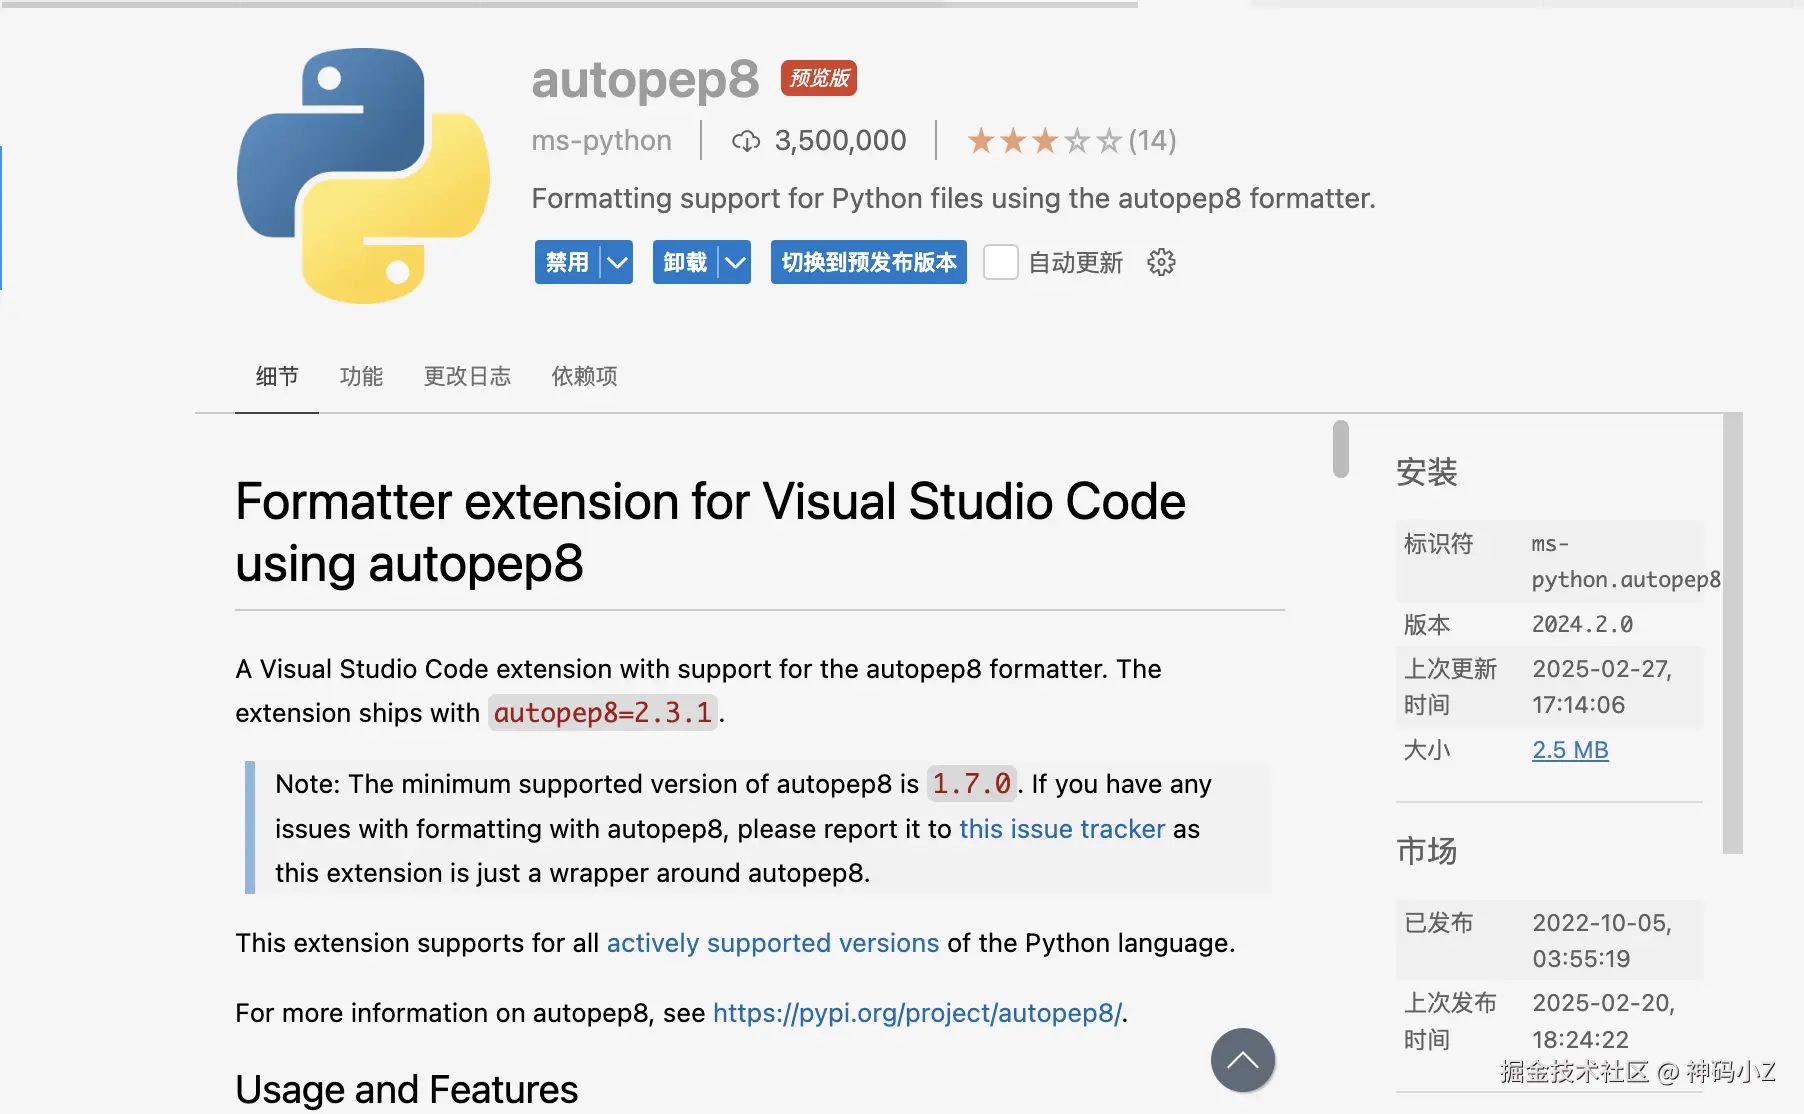
Task: Click the scroll-to-top arrow button
Action: point(1242,1060)
